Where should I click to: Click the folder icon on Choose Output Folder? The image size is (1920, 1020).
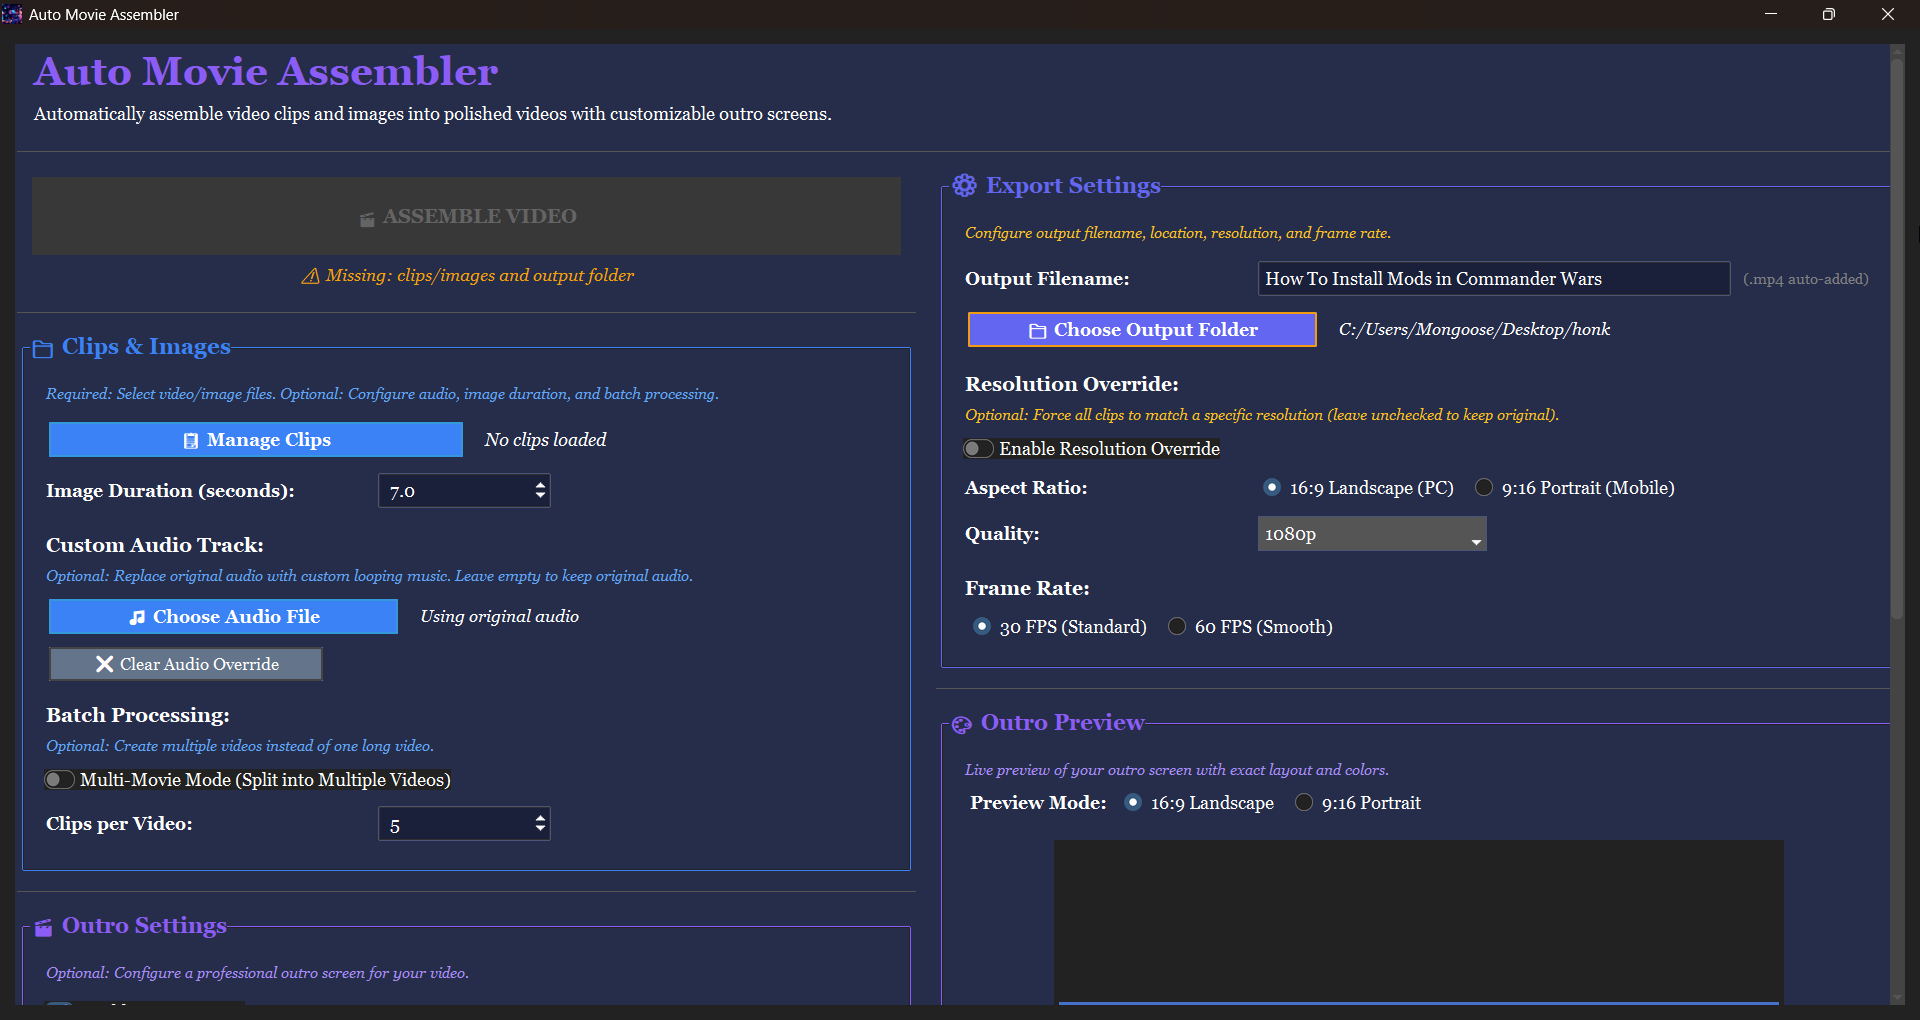click(x=1037, y=331)
